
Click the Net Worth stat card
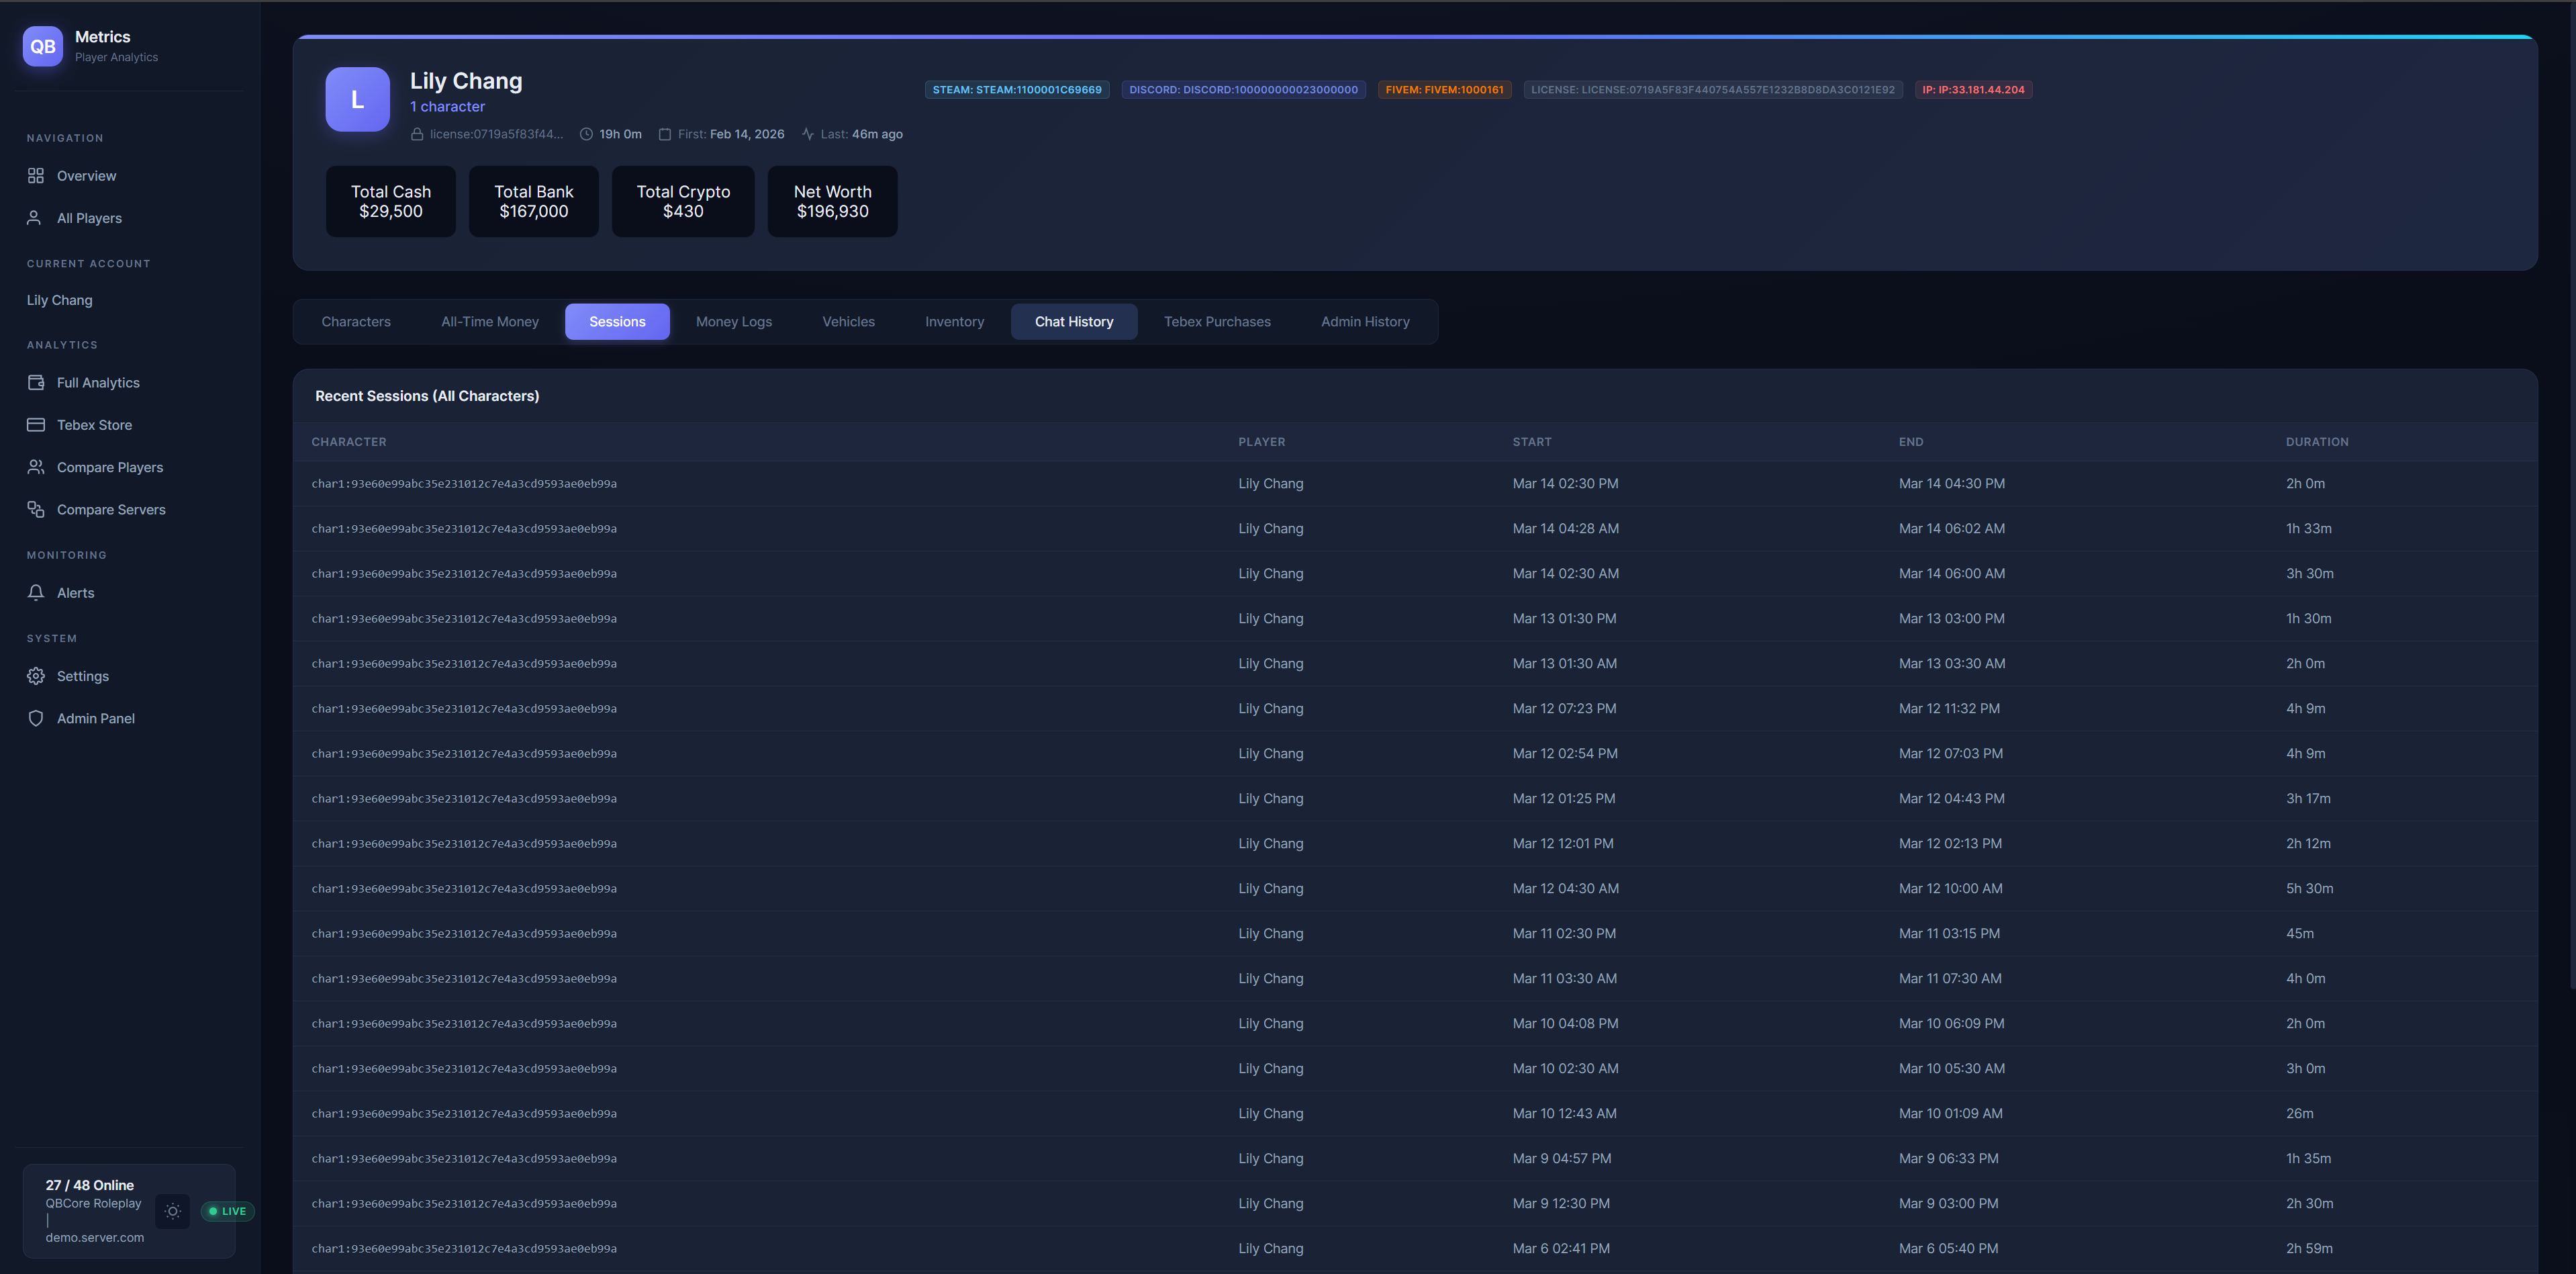coord(832,201)
